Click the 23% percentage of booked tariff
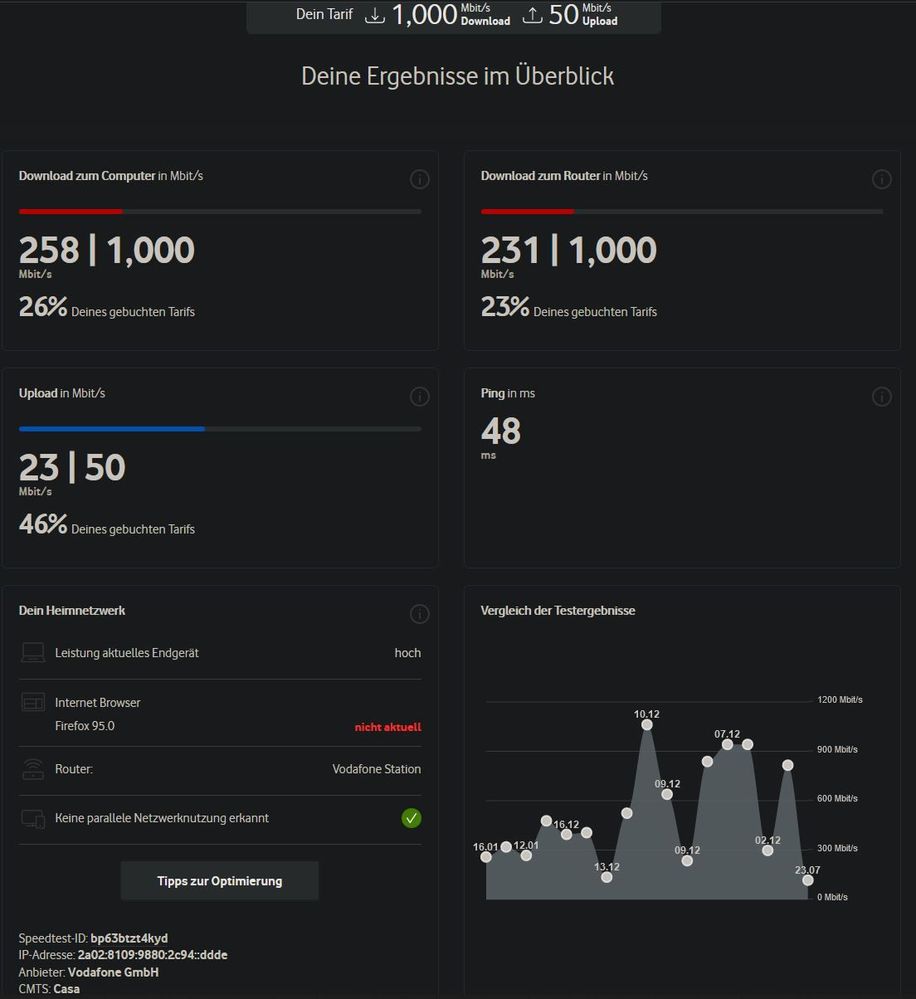916x999 pixels. [505, 306]
